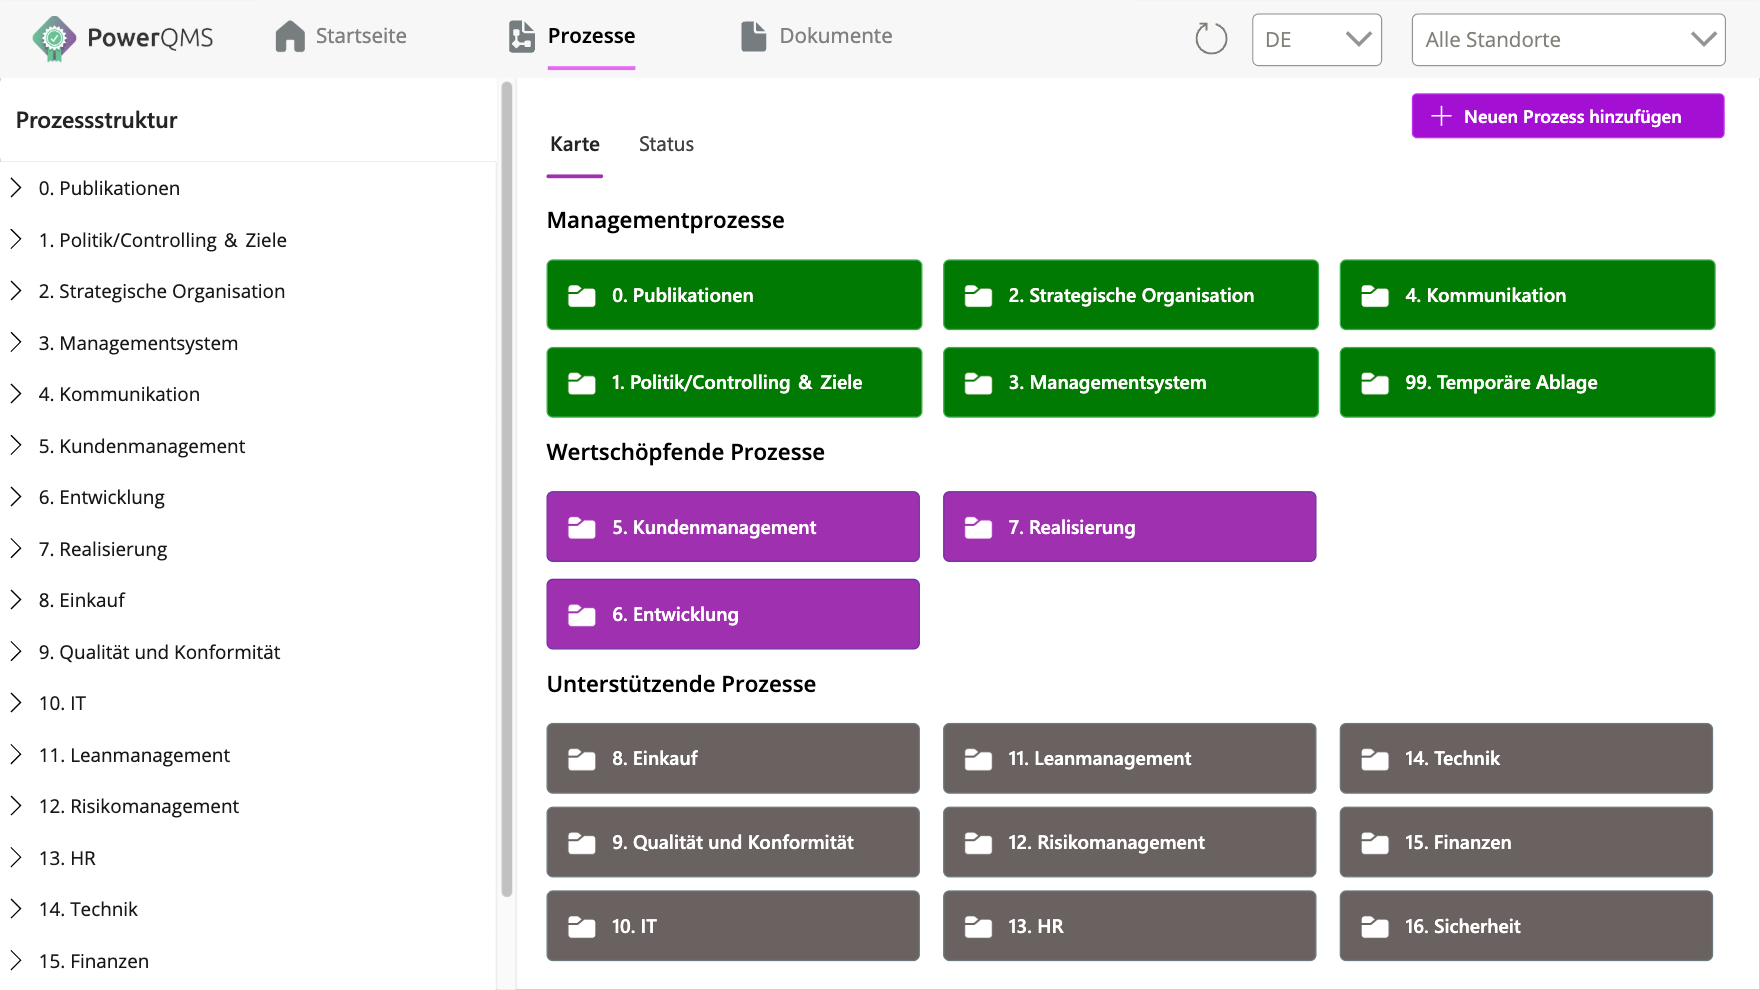
Task: Click folder icon on 7. Realisierung tile
Action: pyautogui.click(x=978, y=528)
